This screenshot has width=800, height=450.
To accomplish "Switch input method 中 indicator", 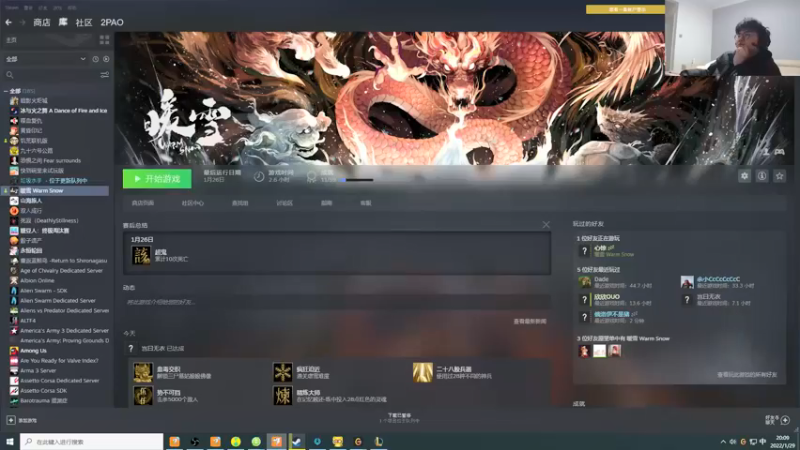I will click(763, 442).
